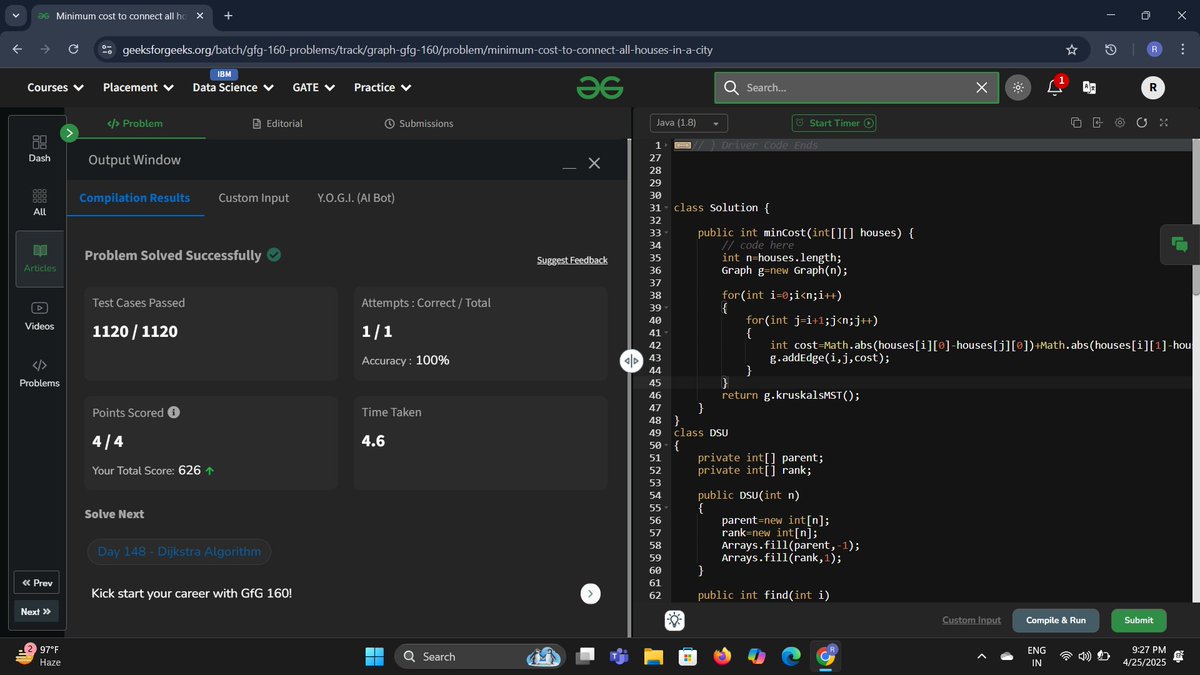1200x675 pixels.
Task: Select the Compilation Results tab
Action: [135, 198]
